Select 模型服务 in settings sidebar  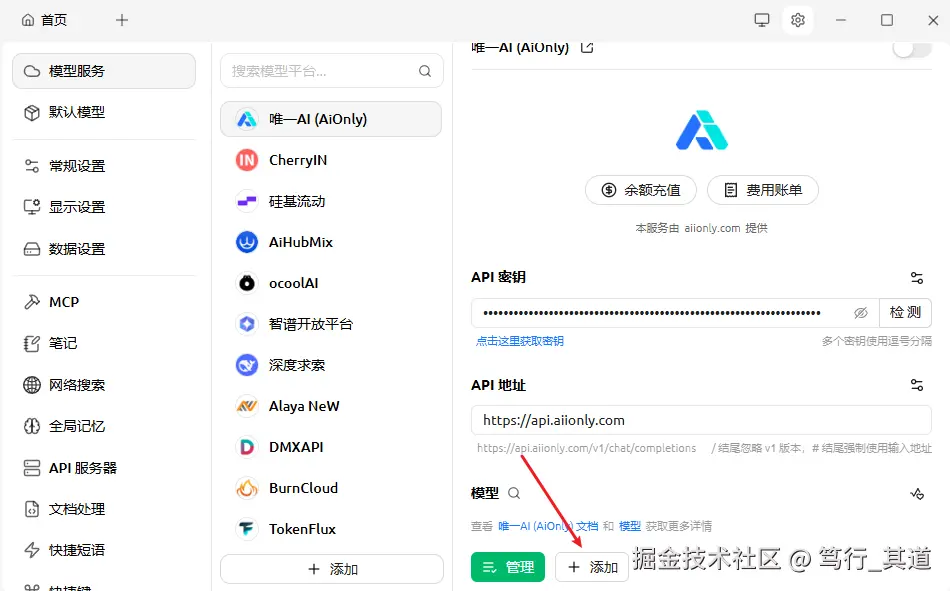[x=104, y=71]
